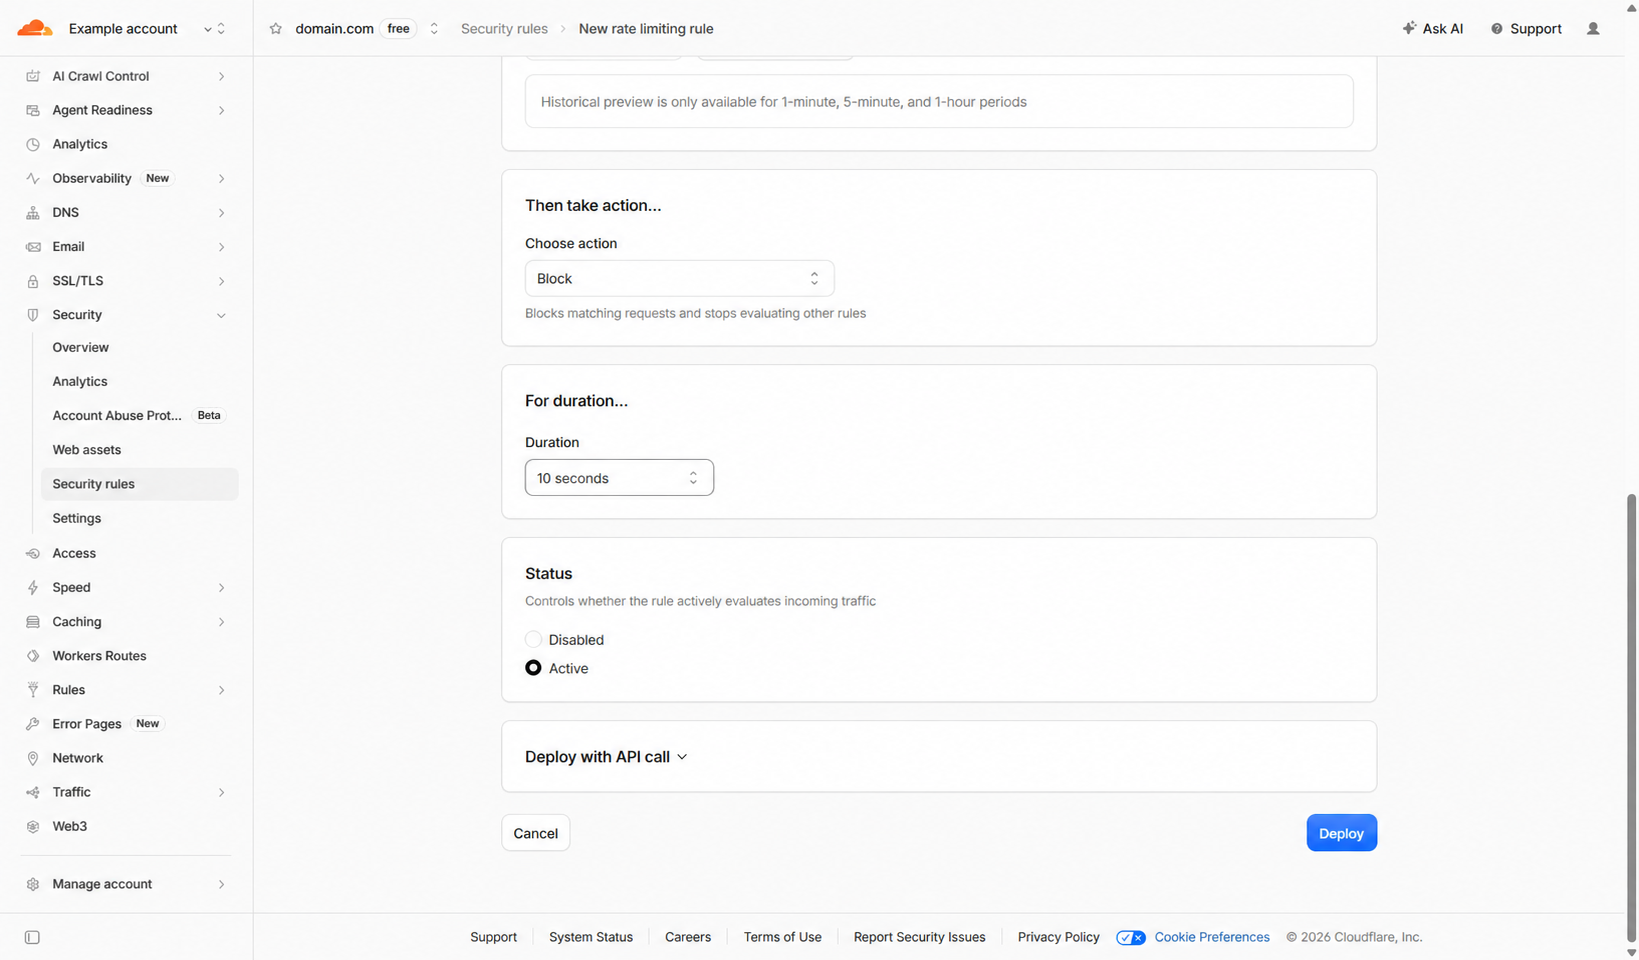Go to Security rules breadcrumb
Screen dimensions: 1639x960
(x=504, y=29)
